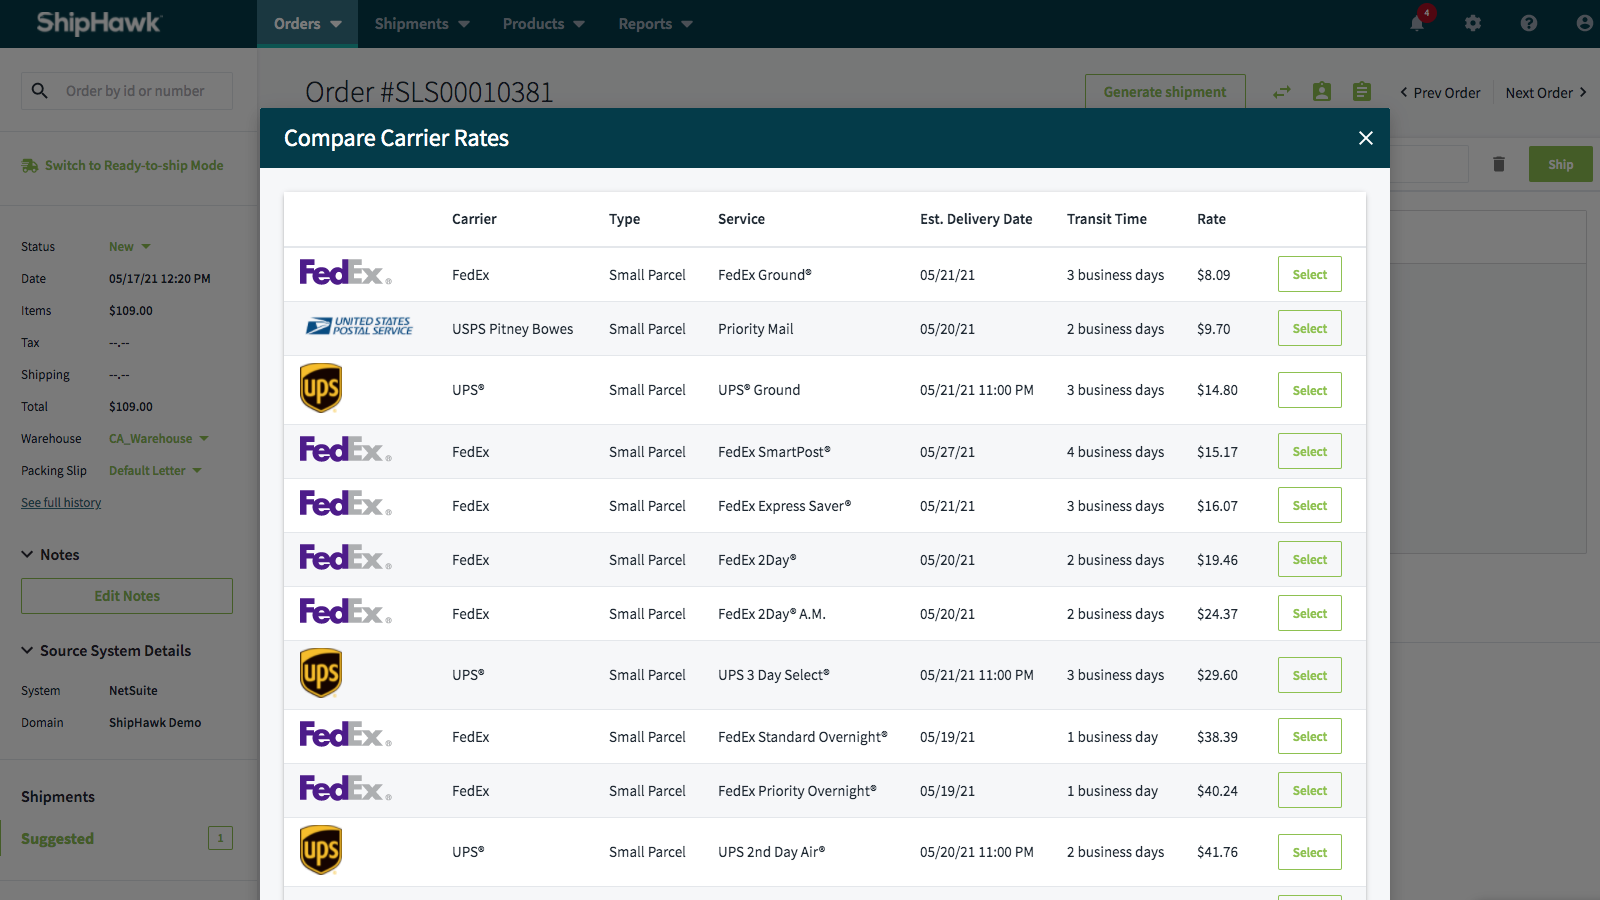Open the user account profile icon
Image resolution: width=1600 pixels, height=900 pixels.
[x=1584, y=23]
